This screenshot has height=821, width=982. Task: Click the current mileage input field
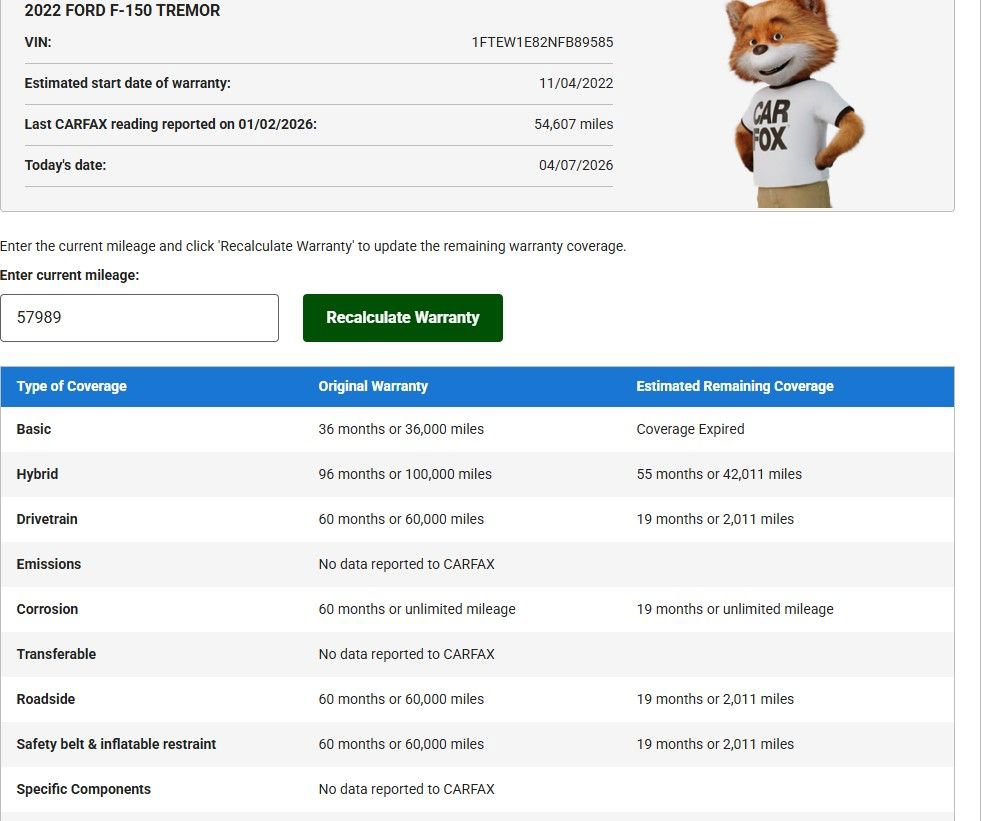[139, 318]
